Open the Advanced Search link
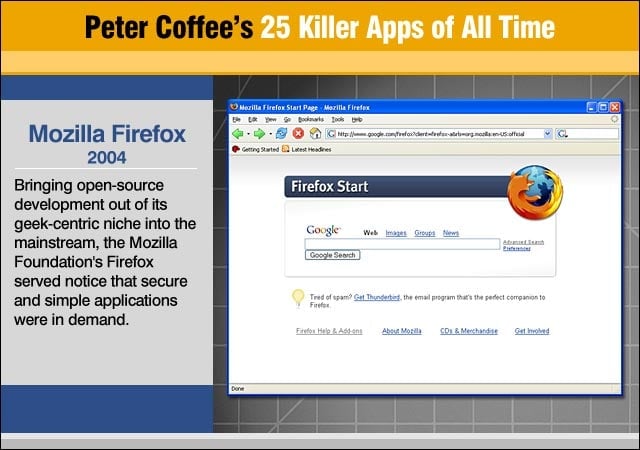640x450 pixels. pyautogui.click(x=523, y=242)
